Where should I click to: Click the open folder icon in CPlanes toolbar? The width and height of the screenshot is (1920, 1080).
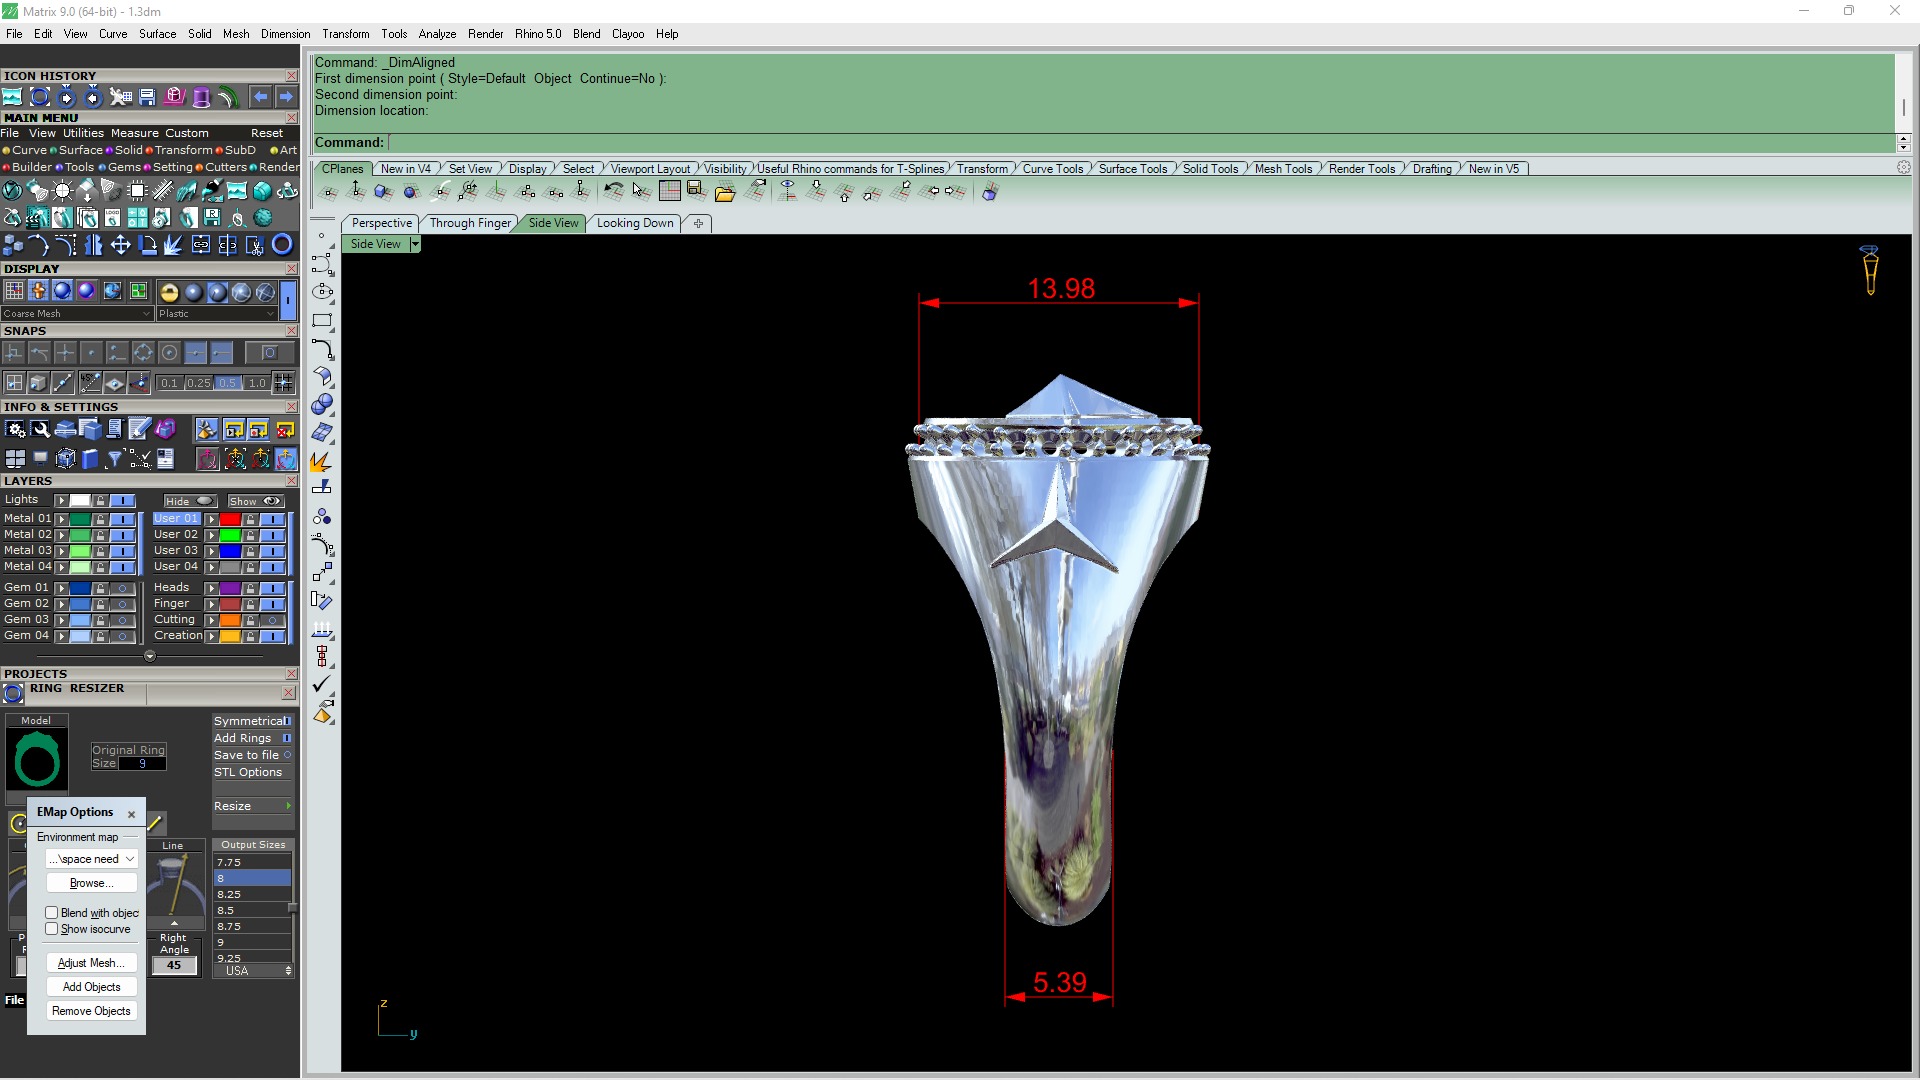tap(725, 192)
